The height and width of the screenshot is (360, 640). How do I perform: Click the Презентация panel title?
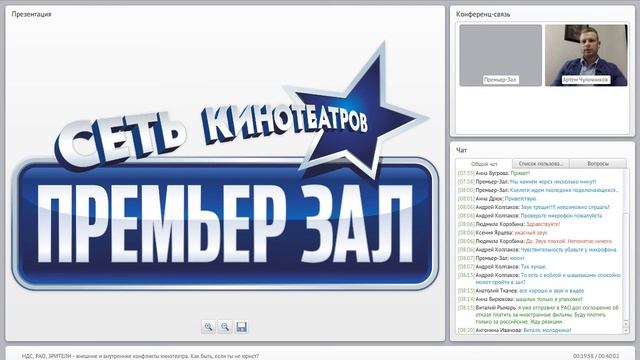pos(31,14)
